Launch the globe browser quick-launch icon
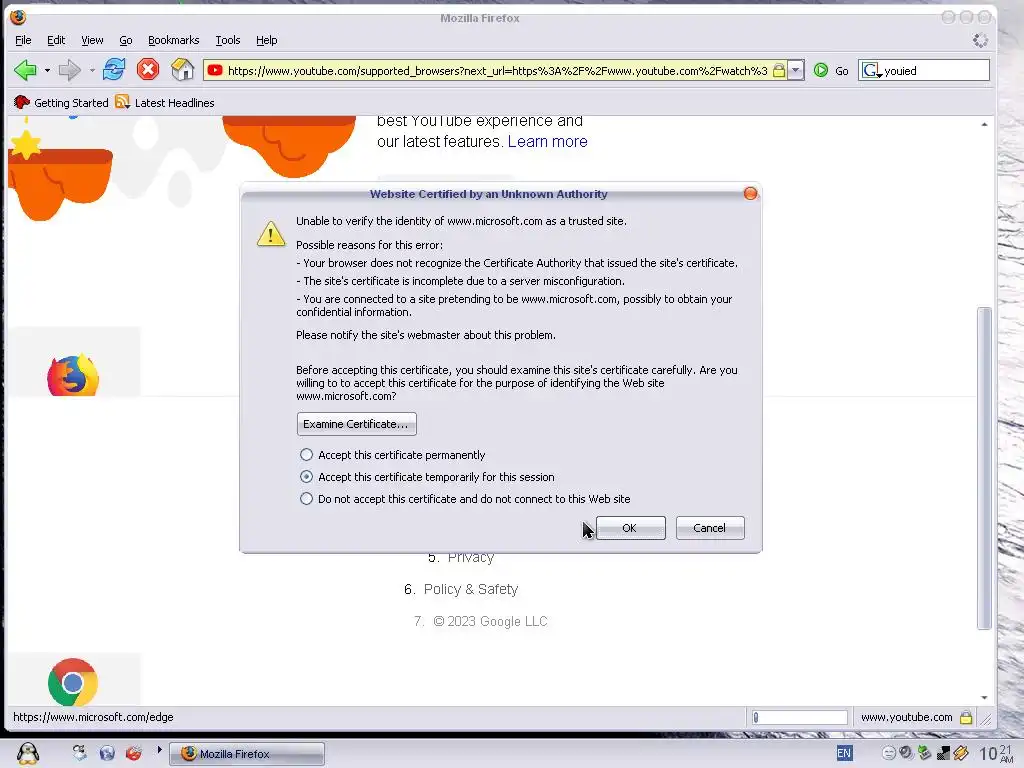This screenshot has width=1024, height=768. 106,753
